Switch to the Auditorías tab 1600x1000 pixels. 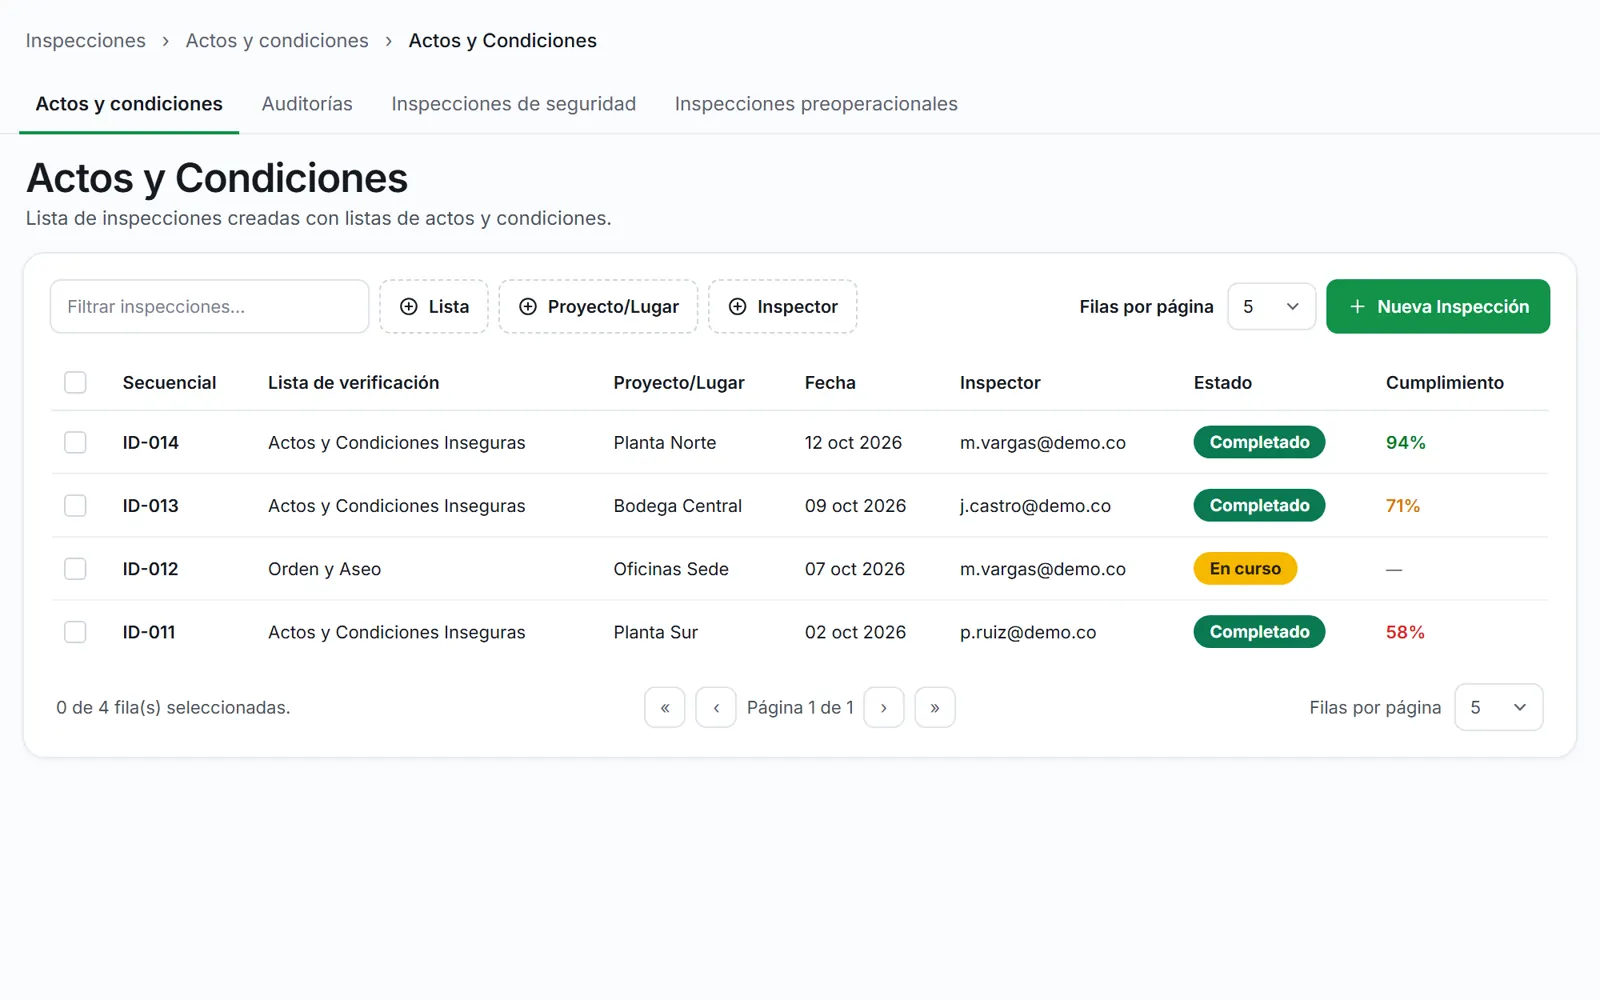point(307,104)
